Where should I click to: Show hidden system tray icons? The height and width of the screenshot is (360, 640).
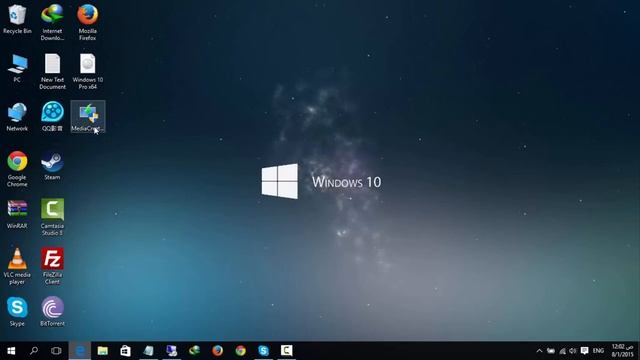[x=539, y=351]
